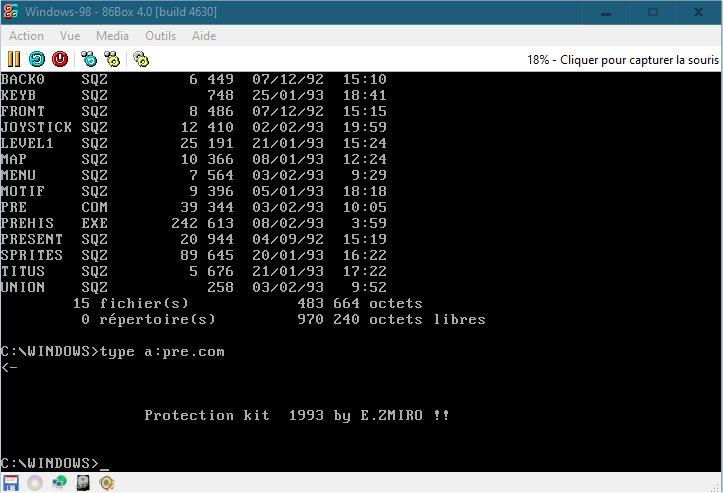Image resolution: width=723 pixels, height=493 pixels.
Task: Click the UNION SQZ file row
Action: click(x=194, y=287)
